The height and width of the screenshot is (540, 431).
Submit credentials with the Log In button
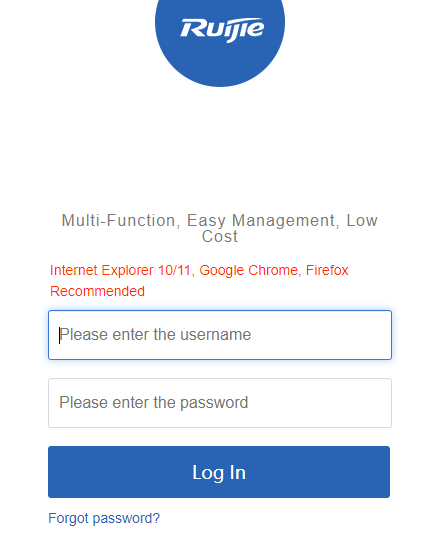(219, 472)
